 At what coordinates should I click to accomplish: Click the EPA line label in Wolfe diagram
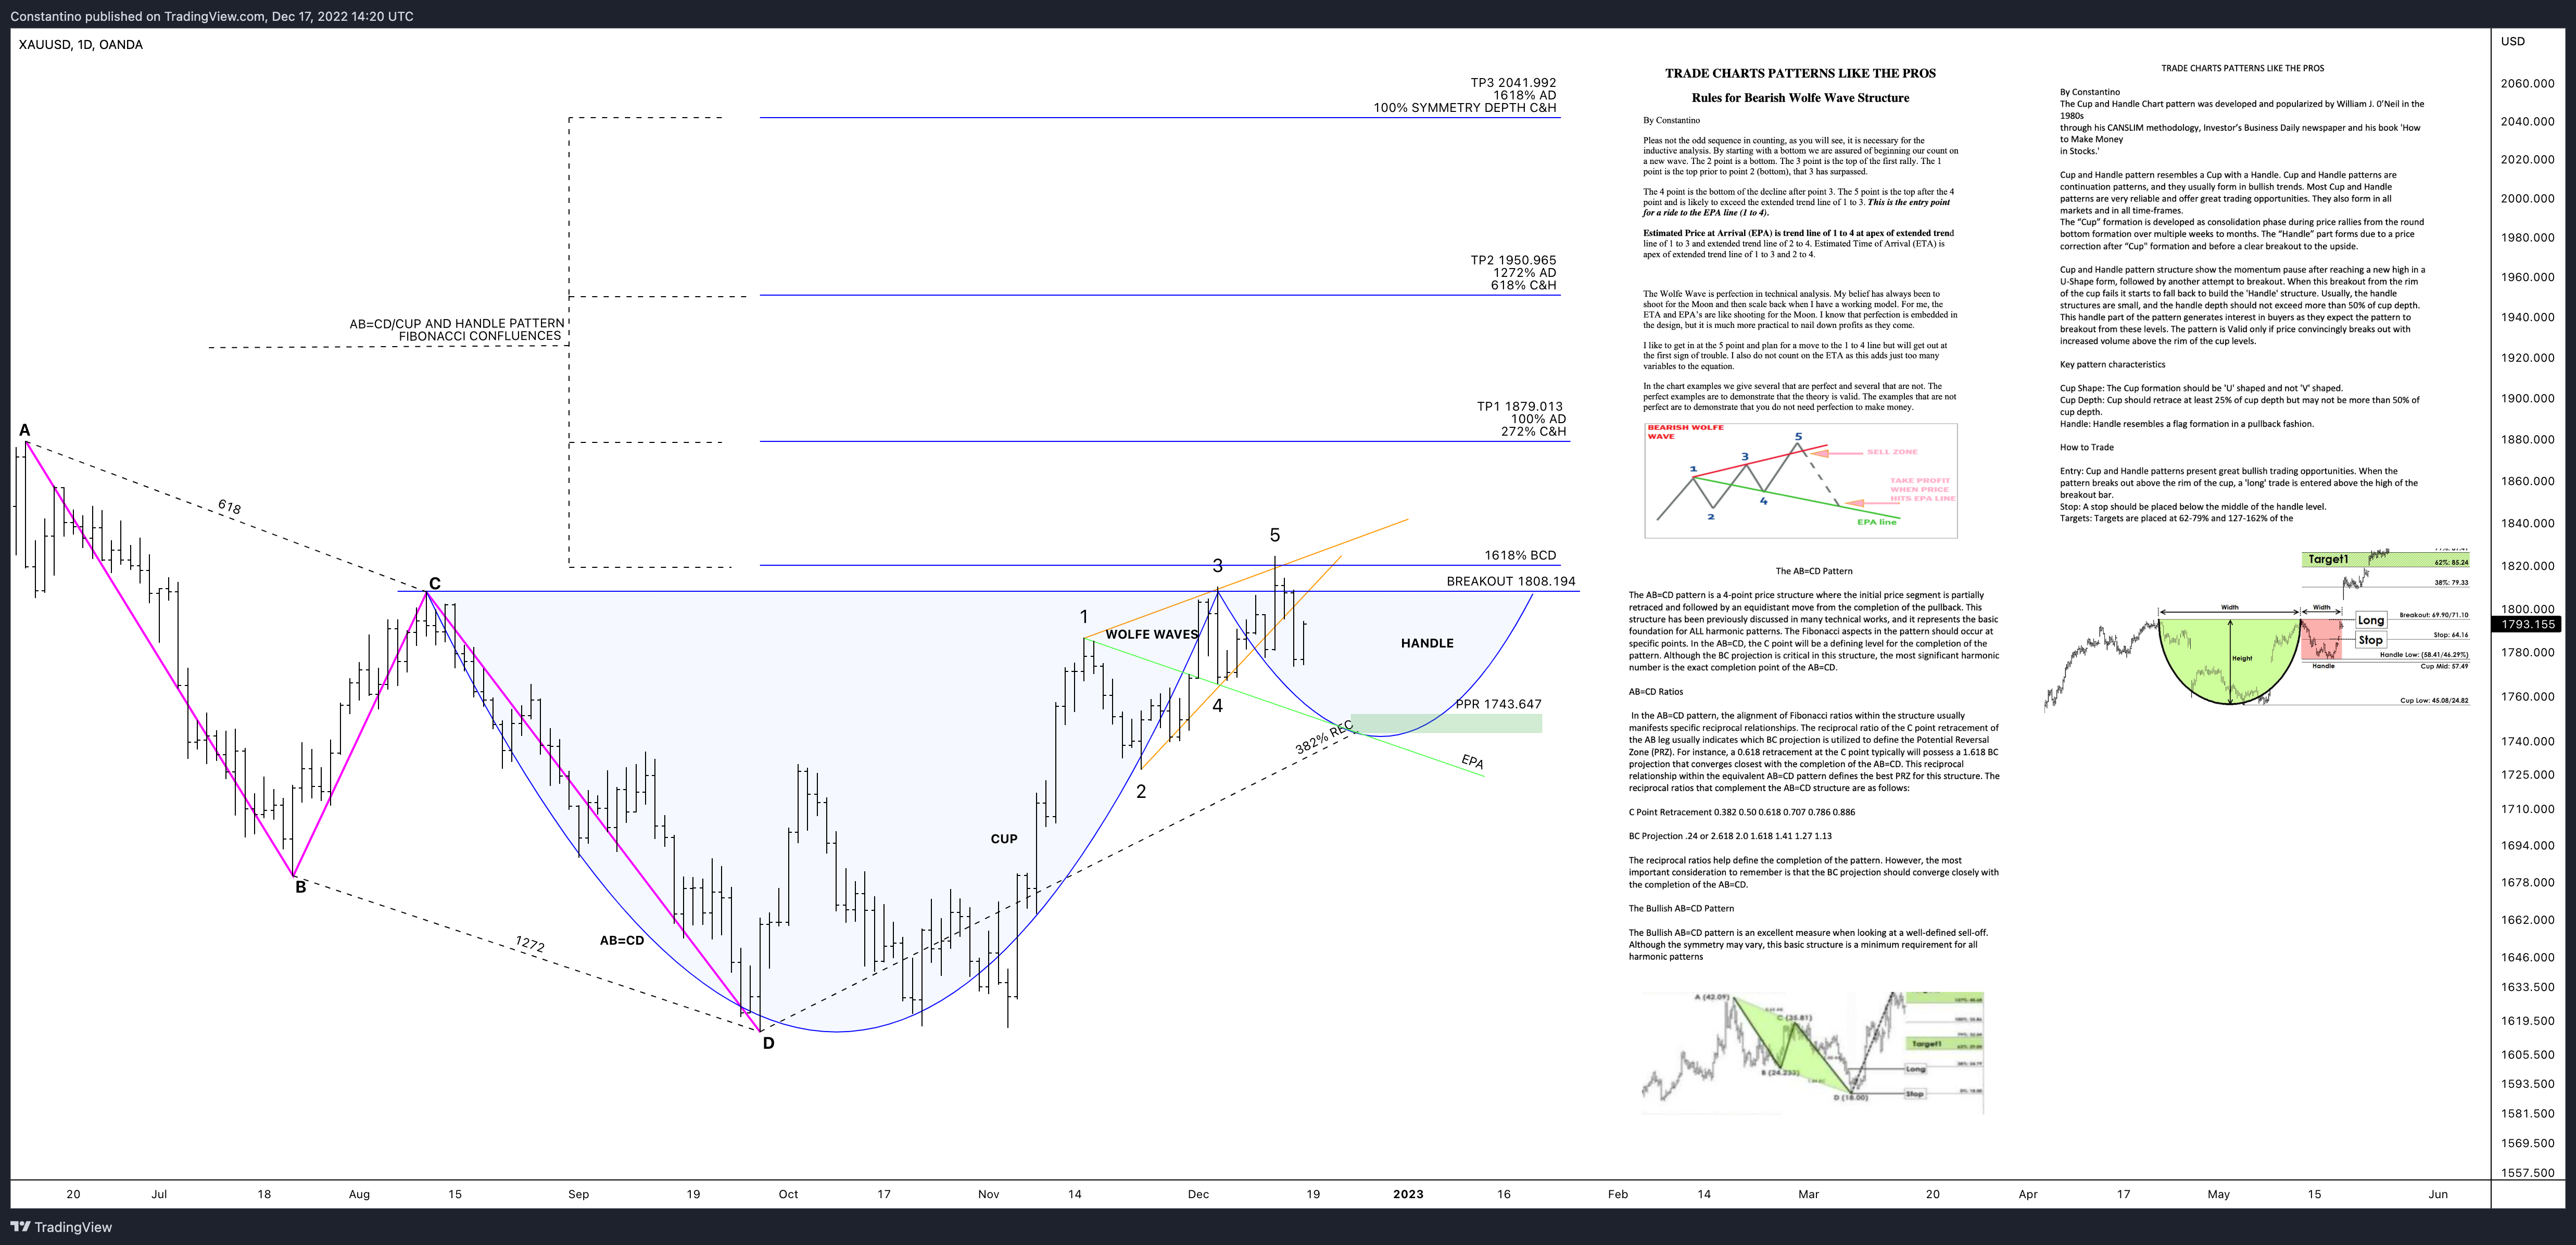point(1876,522)
